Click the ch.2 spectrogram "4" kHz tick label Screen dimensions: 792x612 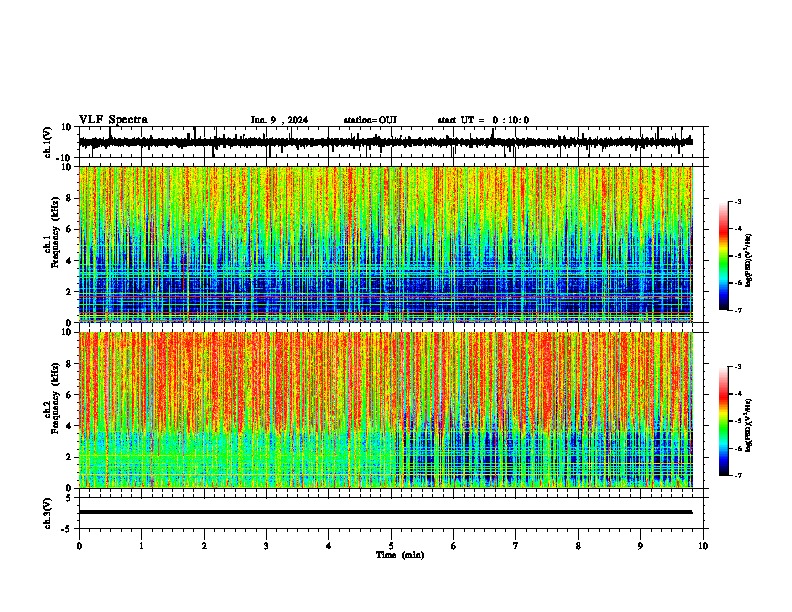click(x=69, y=426)
